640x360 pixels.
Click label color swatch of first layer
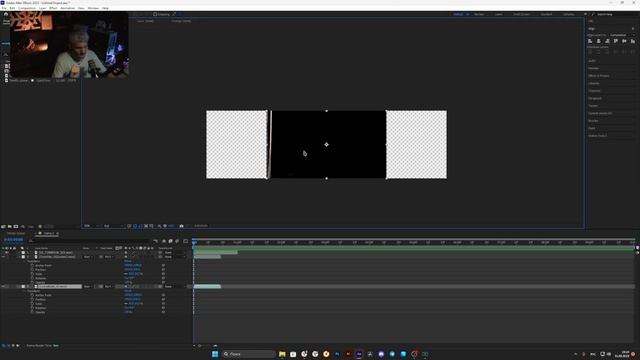pos(23,253)
